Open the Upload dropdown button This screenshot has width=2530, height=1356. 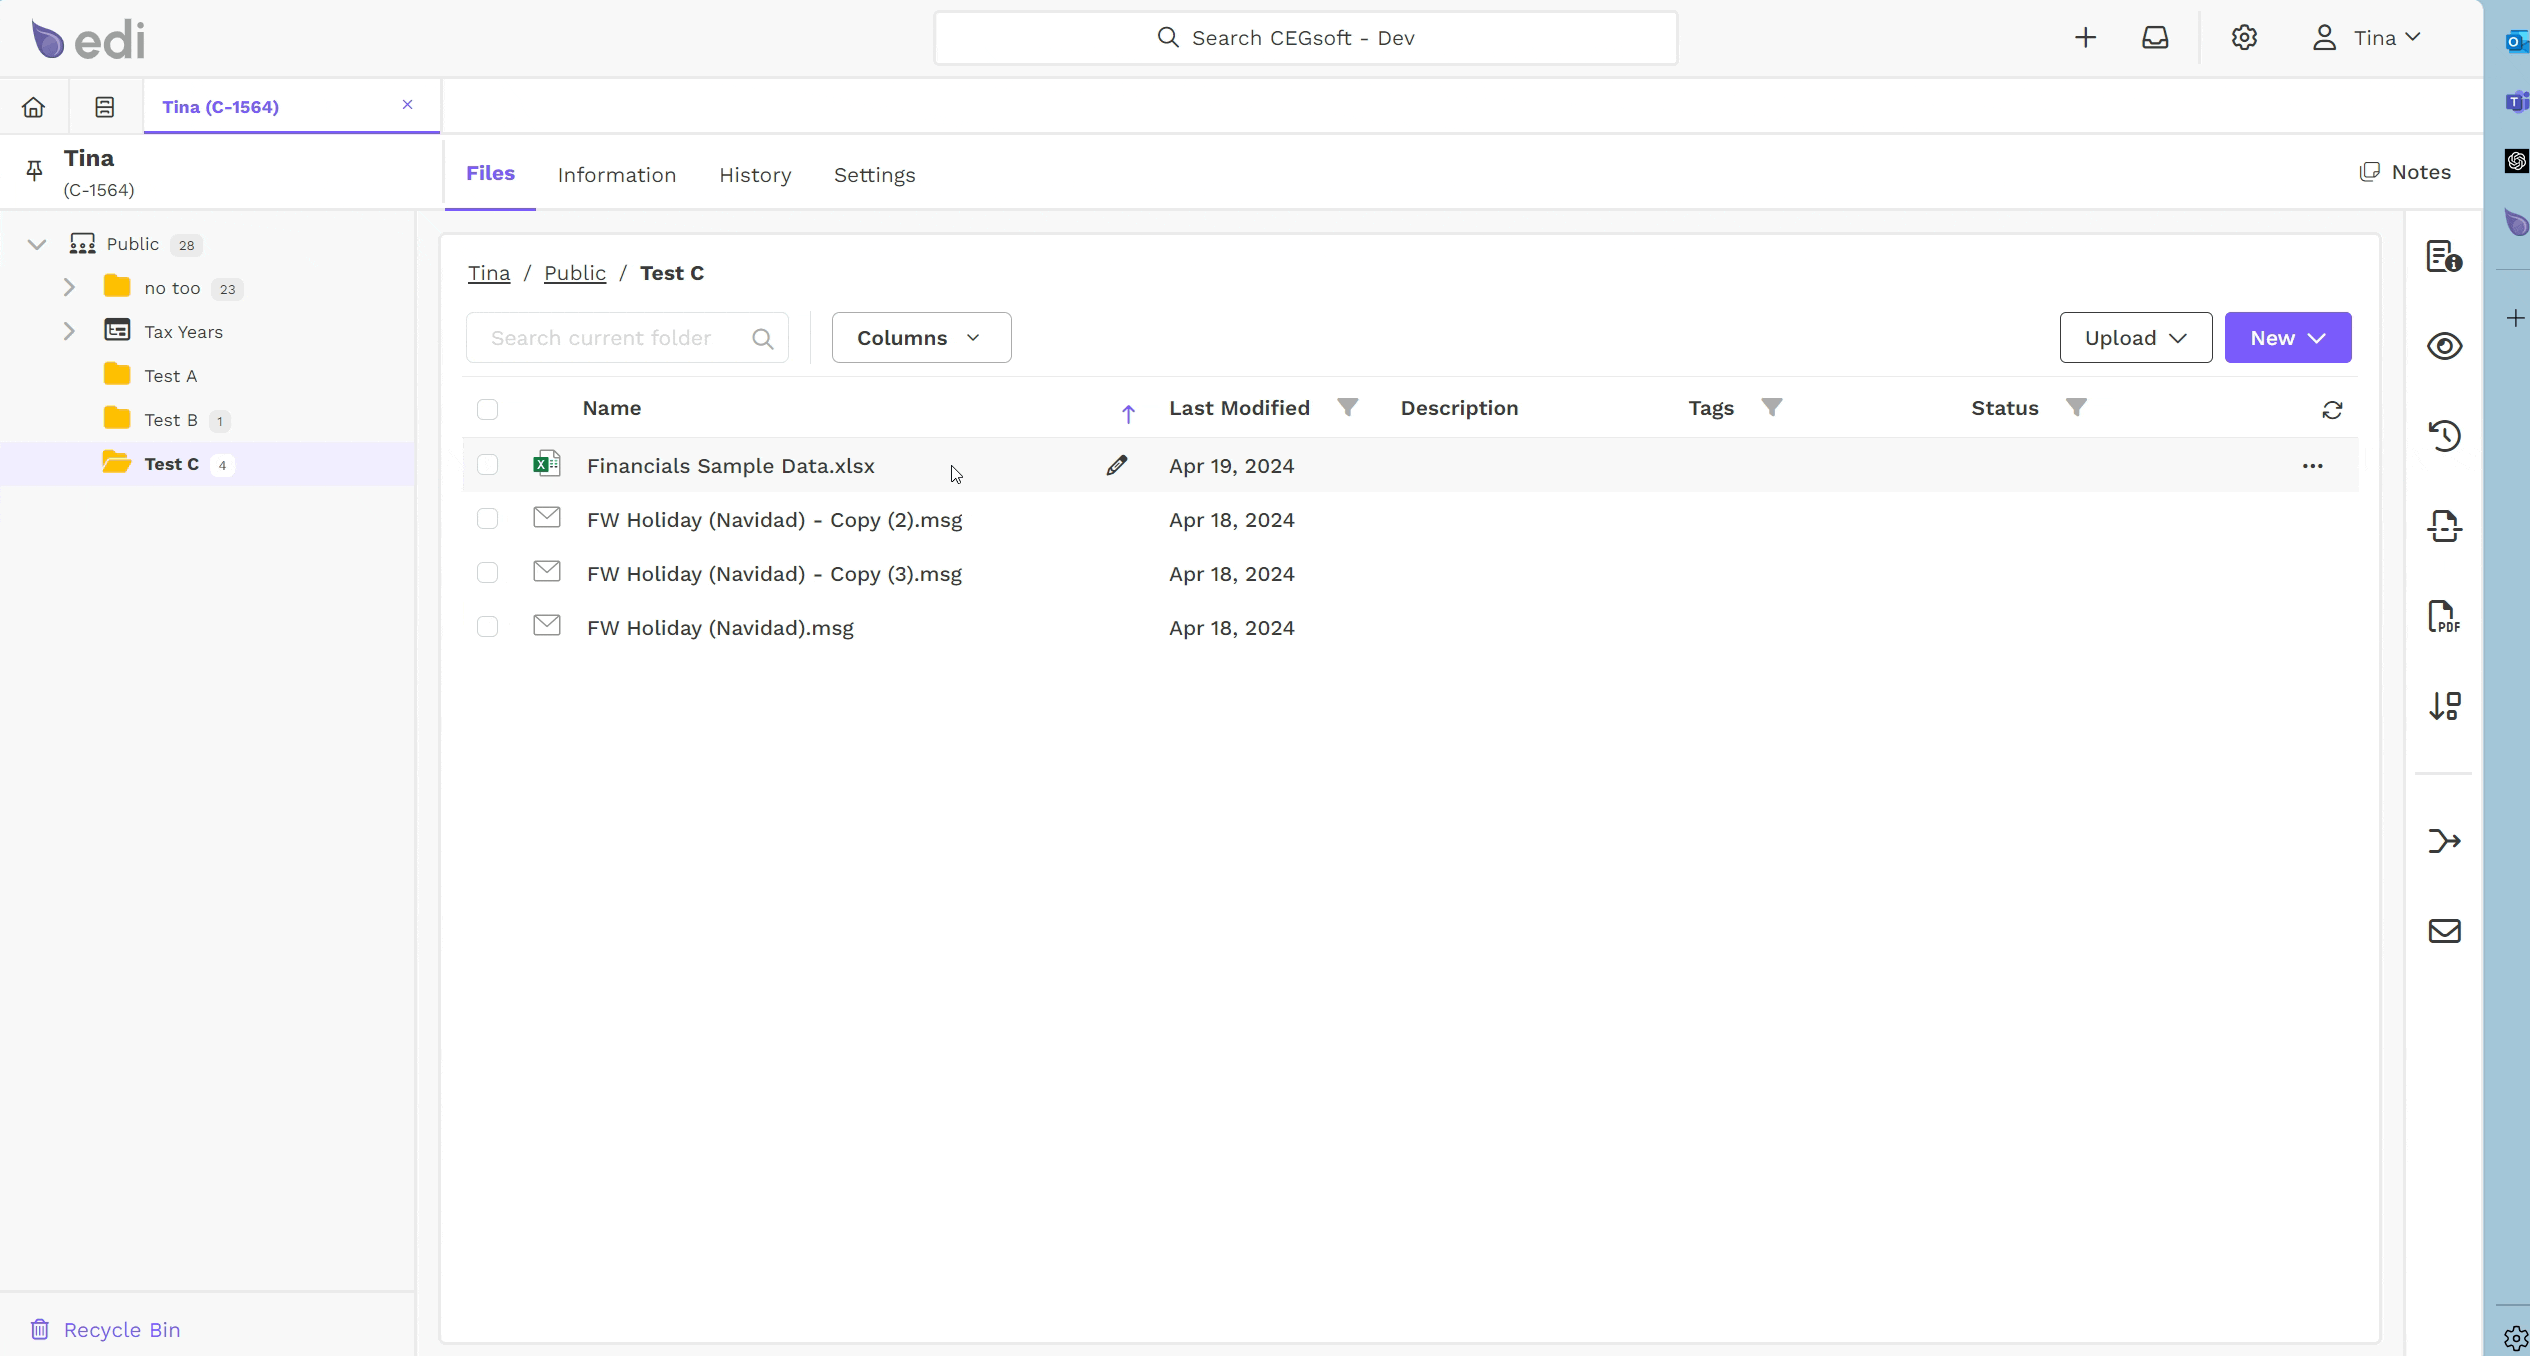pos(2135,338)
